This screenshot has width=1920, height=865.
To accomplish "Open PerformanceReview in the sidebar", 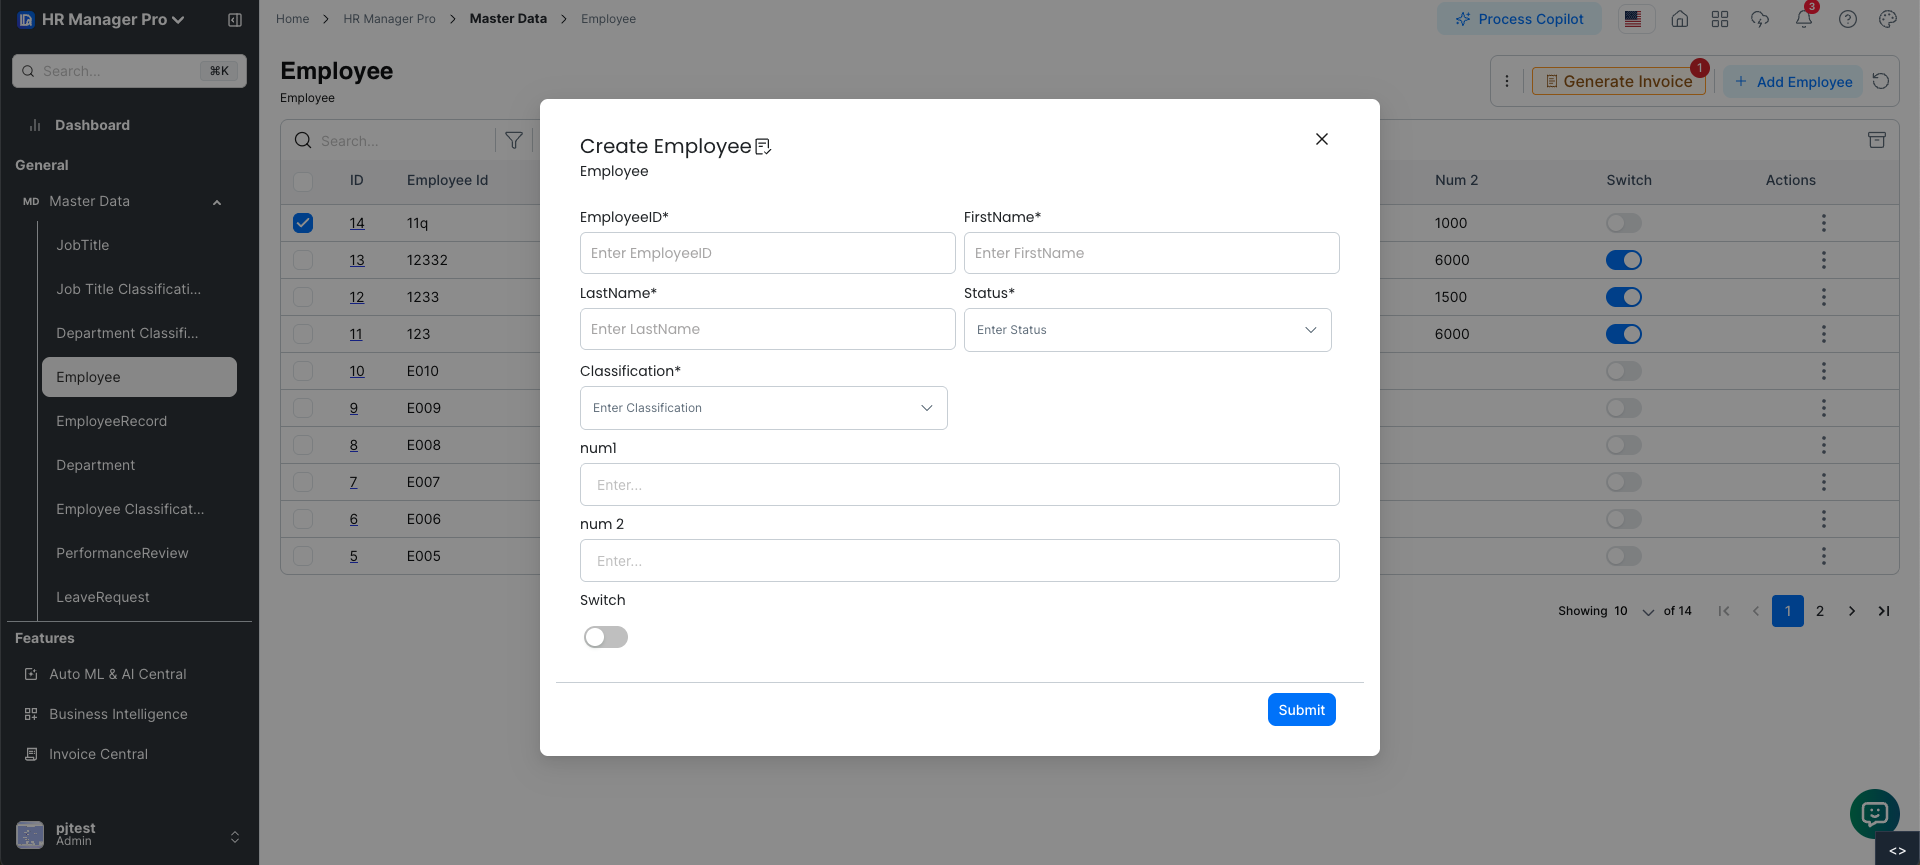I will [122, 553].
